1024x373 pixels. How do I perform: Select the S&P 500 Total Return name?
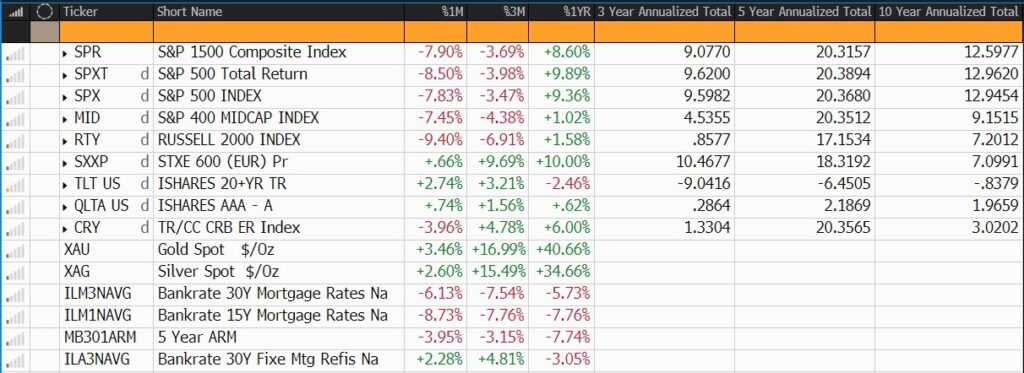[x=232, y=74]
